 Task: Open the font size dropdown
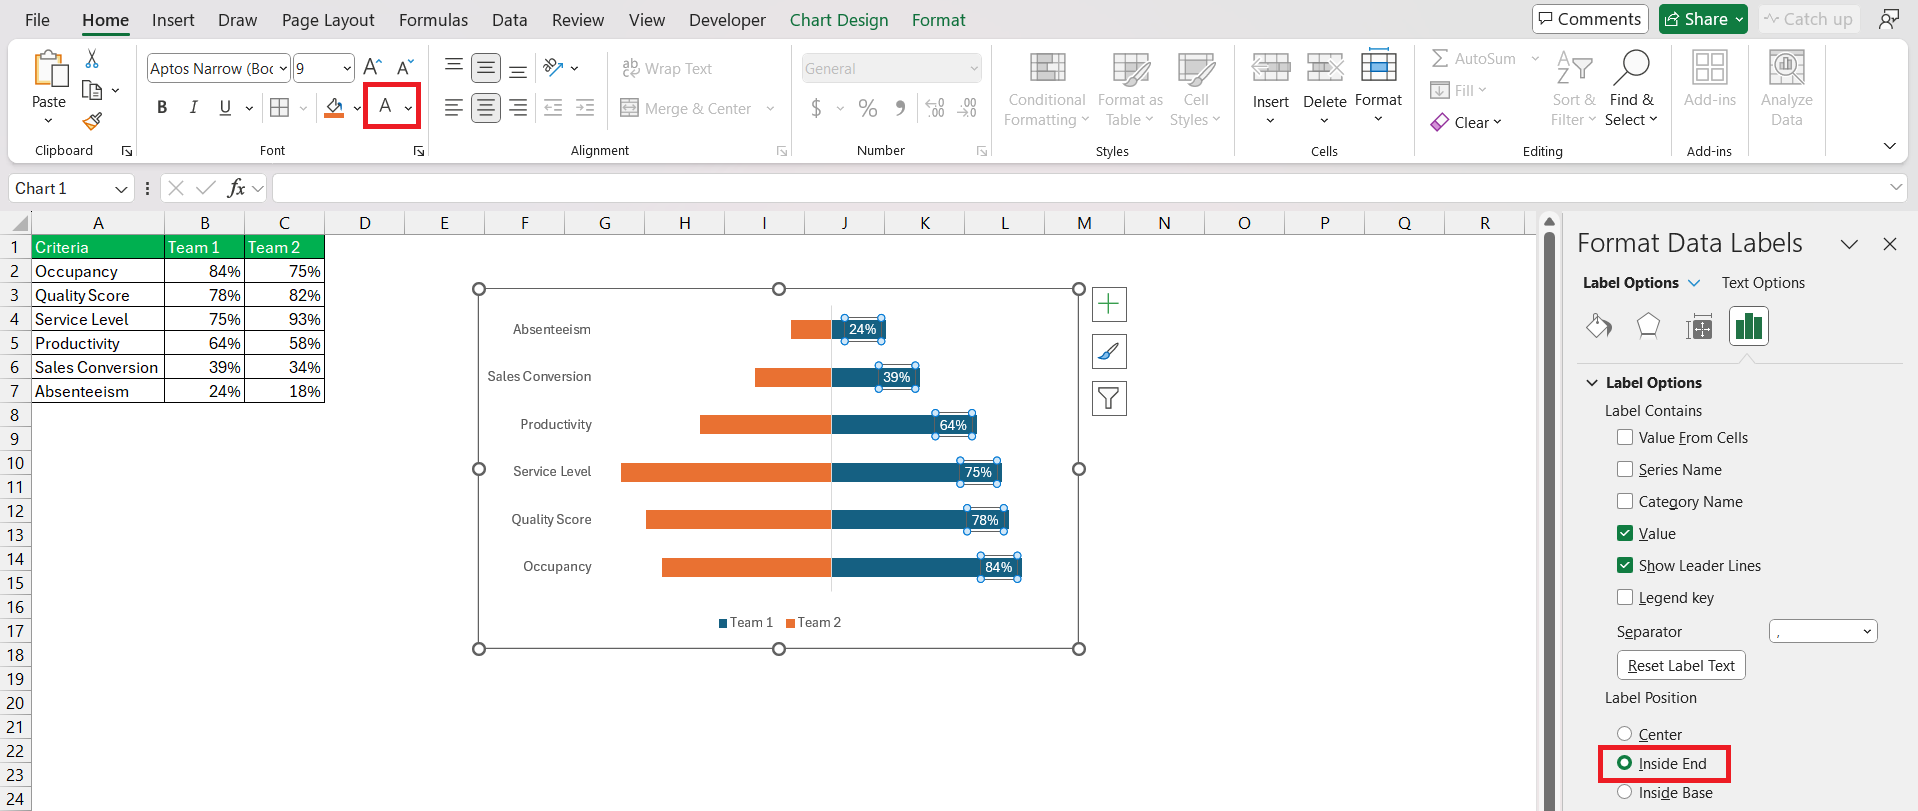click(x=347, y=68)
